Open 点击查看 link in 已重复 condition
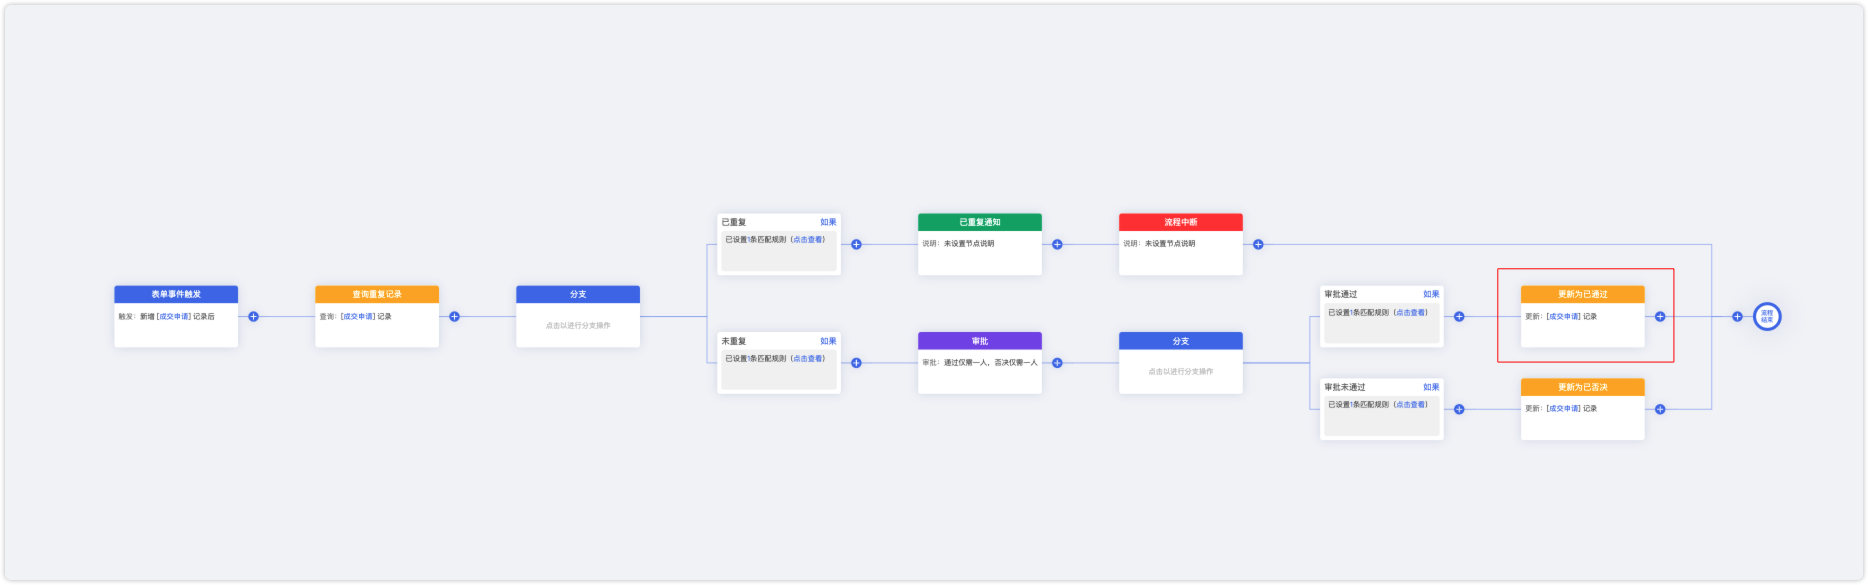 pos(808,240)
